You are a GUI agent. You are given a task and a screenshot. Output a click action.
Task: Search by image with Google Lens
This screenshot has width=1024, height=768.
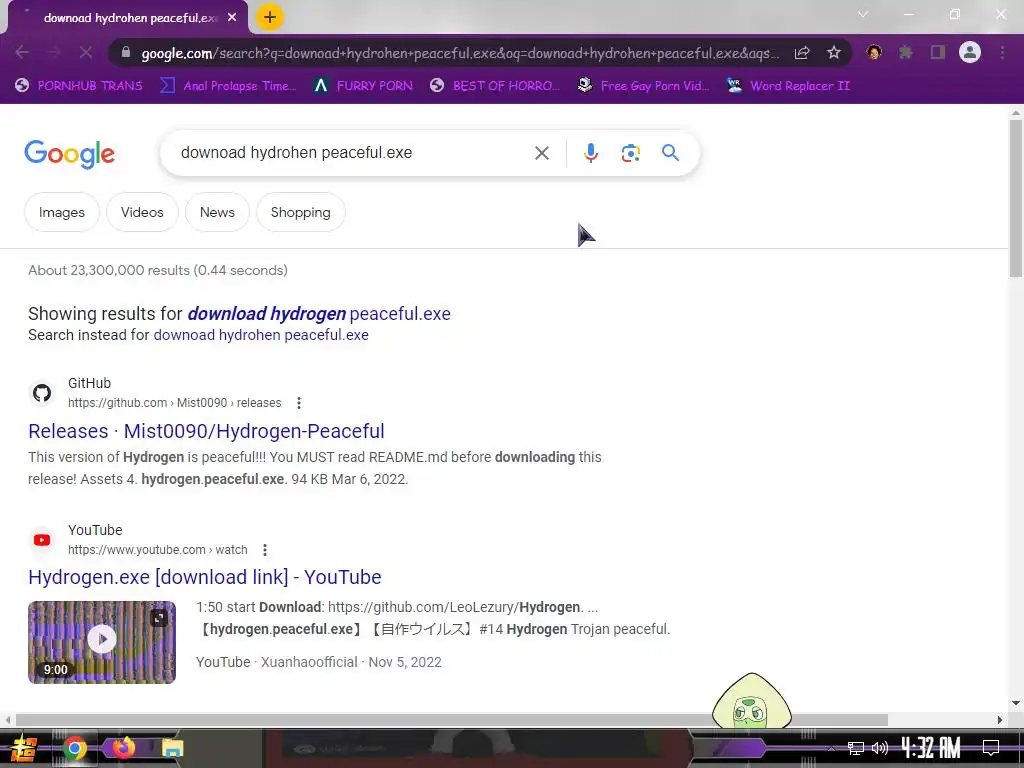click(x=630, y=153)
